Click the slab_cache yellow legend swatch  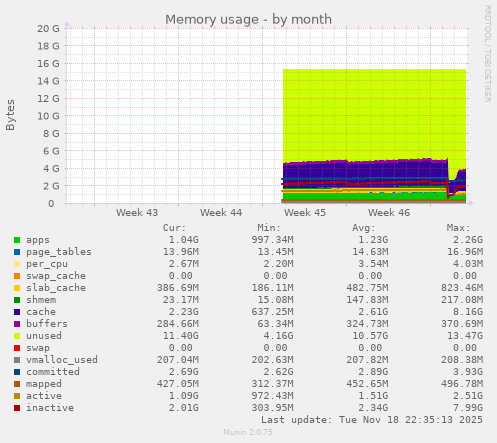click(x=17, y=288)
